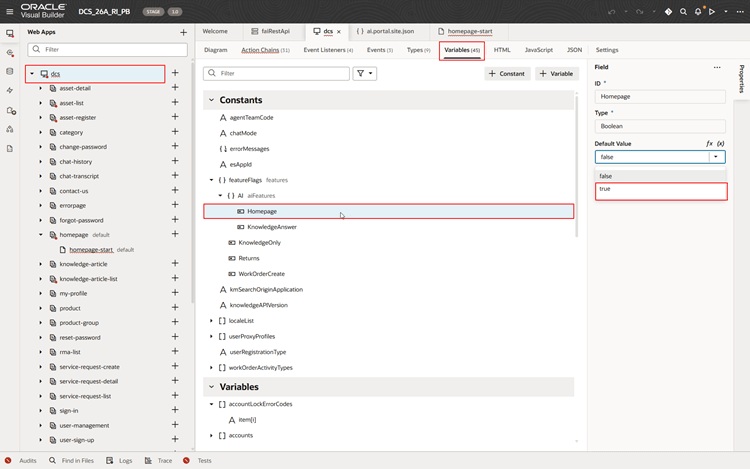Expand the localeList constant

point(211,321)
